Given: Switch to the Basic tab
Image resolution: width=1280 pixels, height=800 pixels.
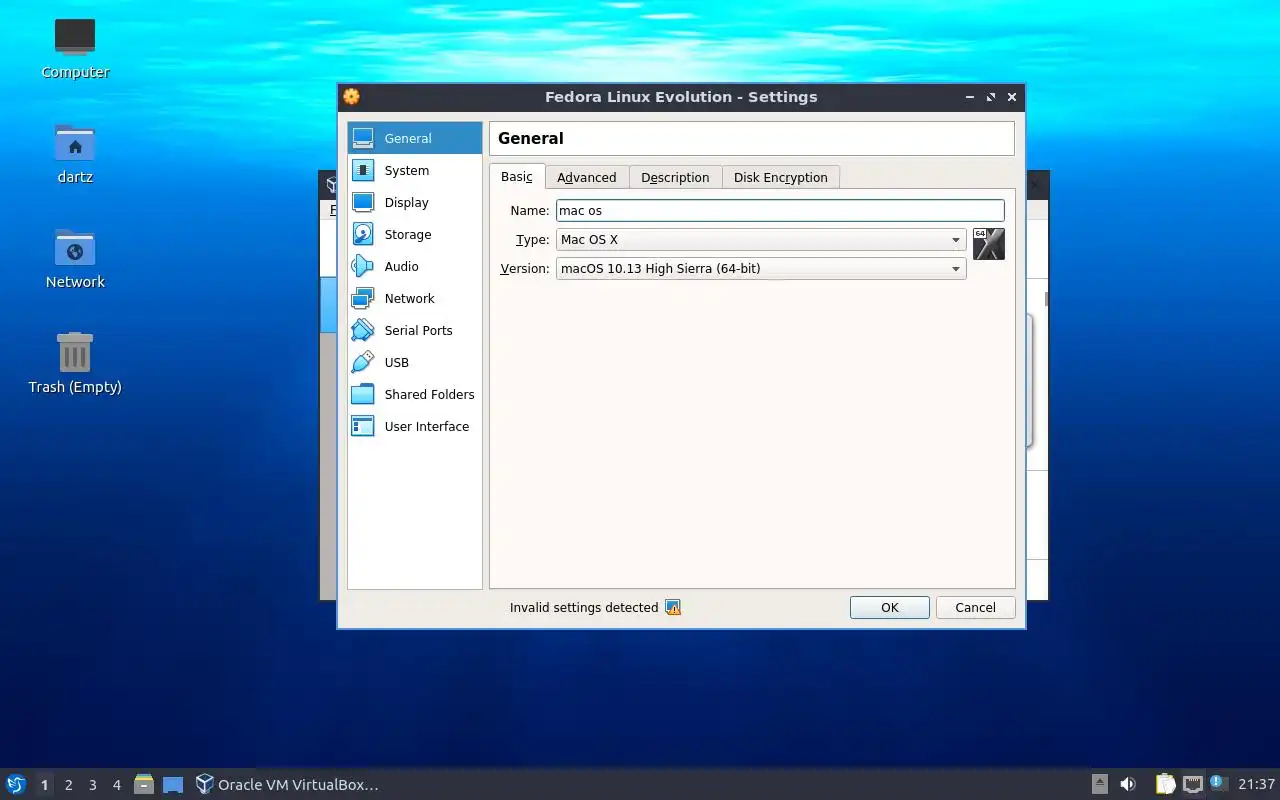Looking at the screenshot, I should coord(517,176).
